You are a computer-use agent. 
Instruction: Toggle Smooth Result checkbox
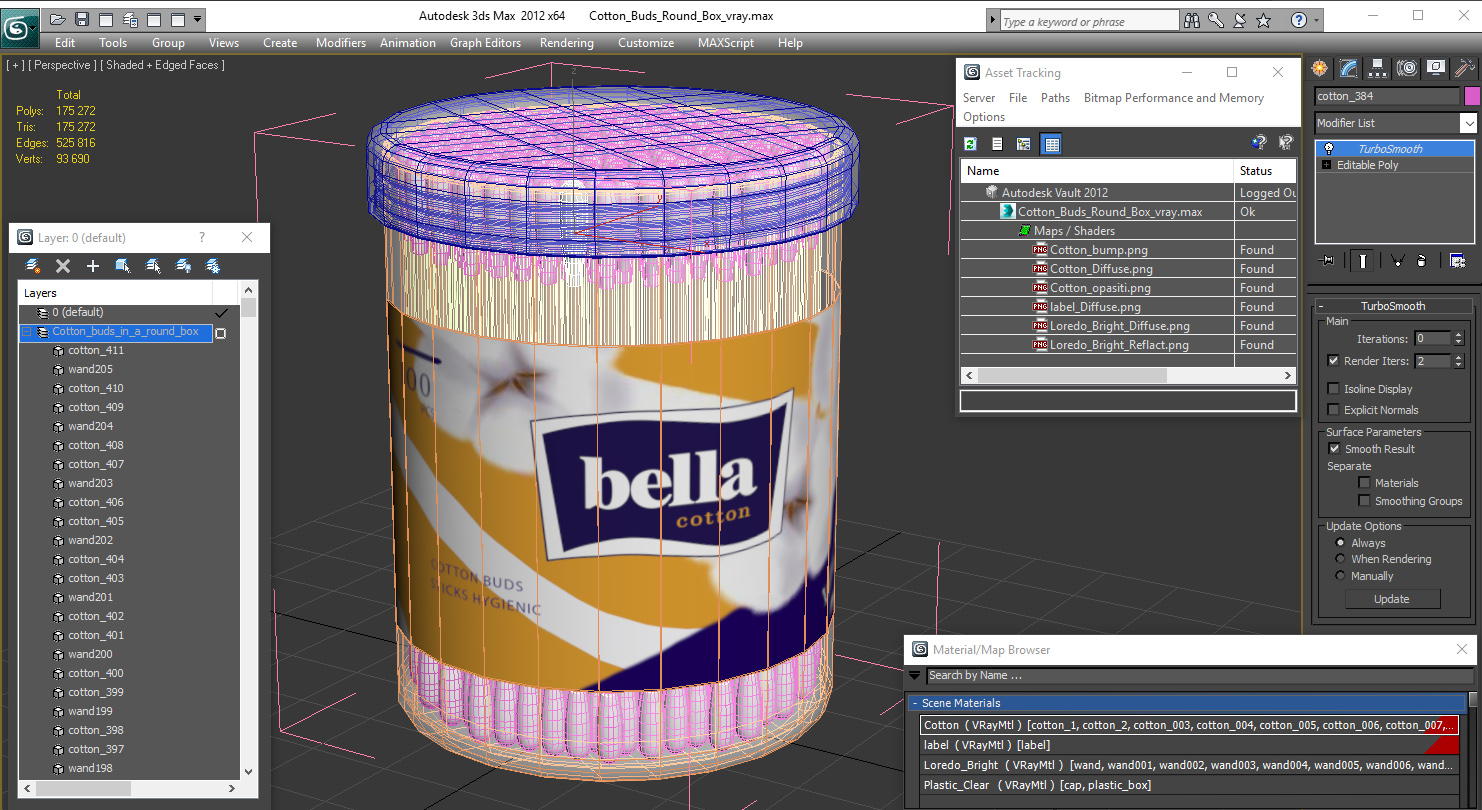click(x=1333, y=449)
